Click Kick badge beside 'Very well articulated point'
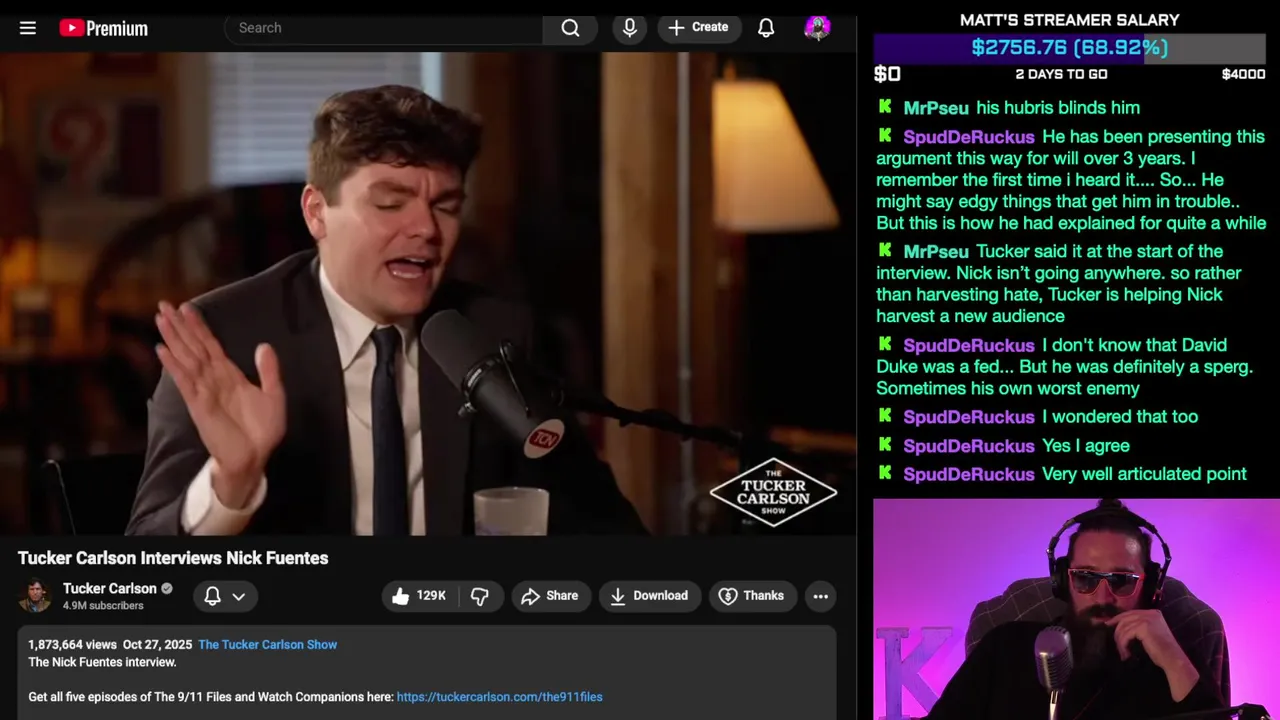 point(885,473)
